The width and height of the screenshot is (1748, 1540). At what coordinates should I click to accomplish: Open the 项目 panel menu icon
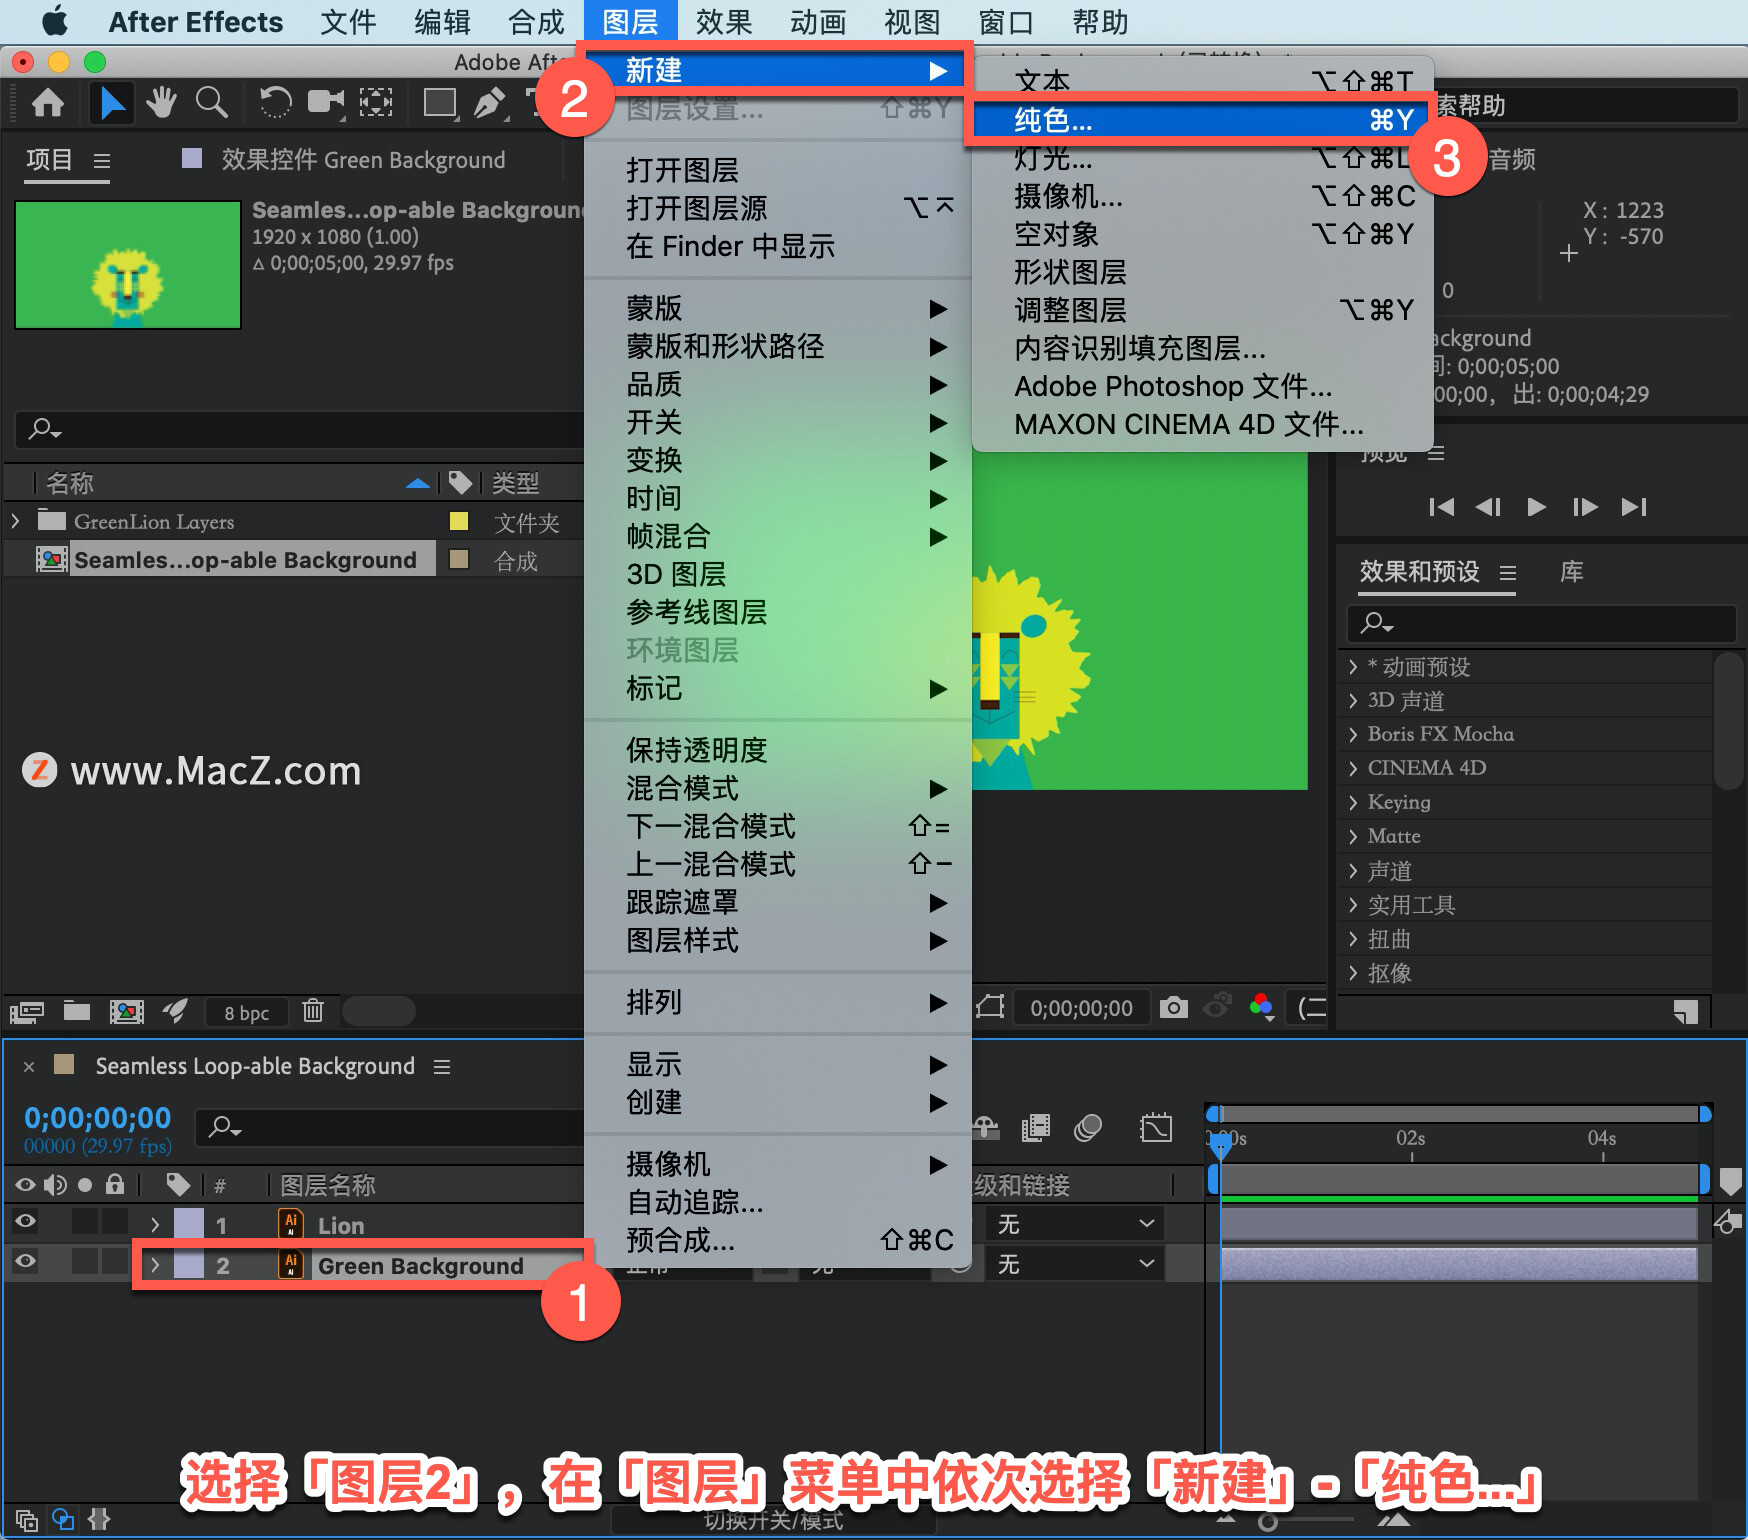tap(101, 160)
